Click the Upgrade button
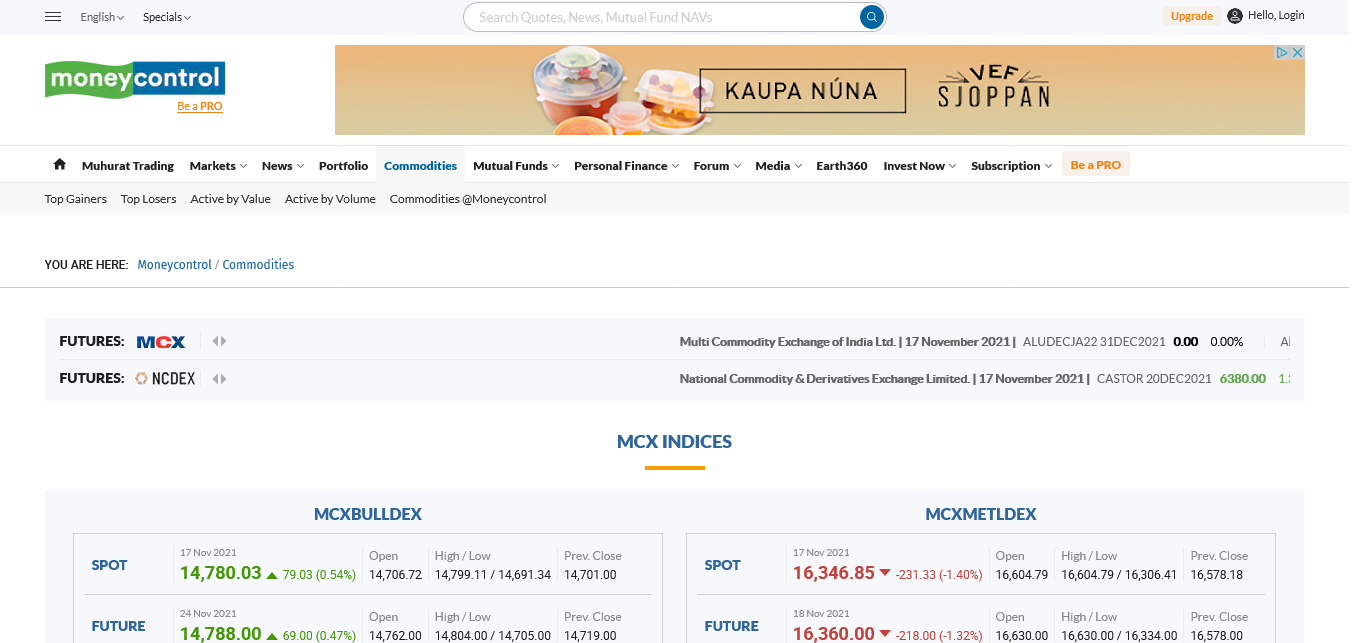The width and height of the screenshot is (1366, 643). (1191, 16)
